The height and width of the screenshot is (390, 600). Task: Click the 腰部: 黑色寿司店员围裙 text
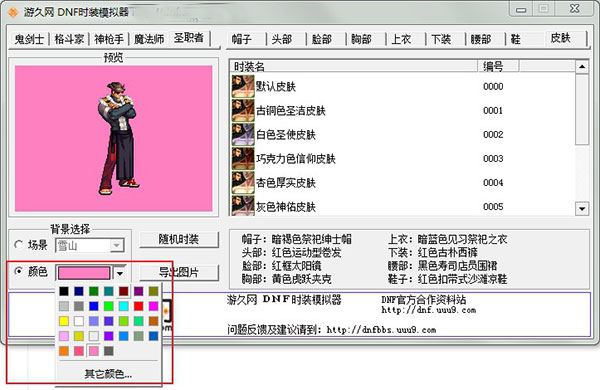pyautogui.click(x=442, y=266)
